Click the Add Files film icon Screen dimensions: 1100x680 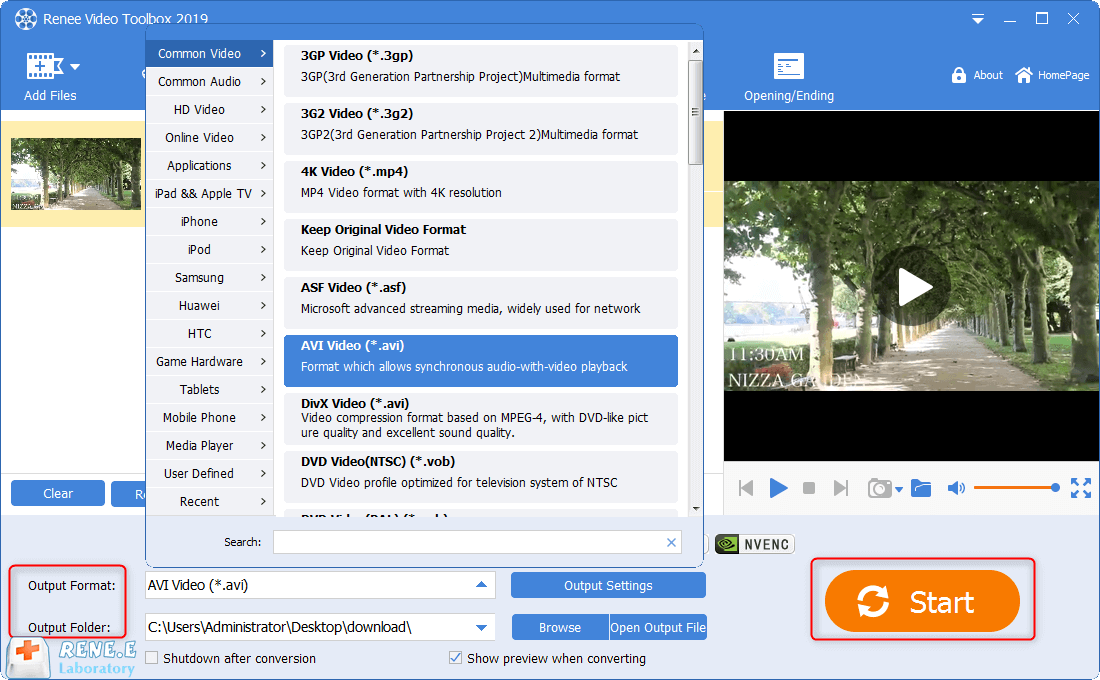[x=44, y=66]
